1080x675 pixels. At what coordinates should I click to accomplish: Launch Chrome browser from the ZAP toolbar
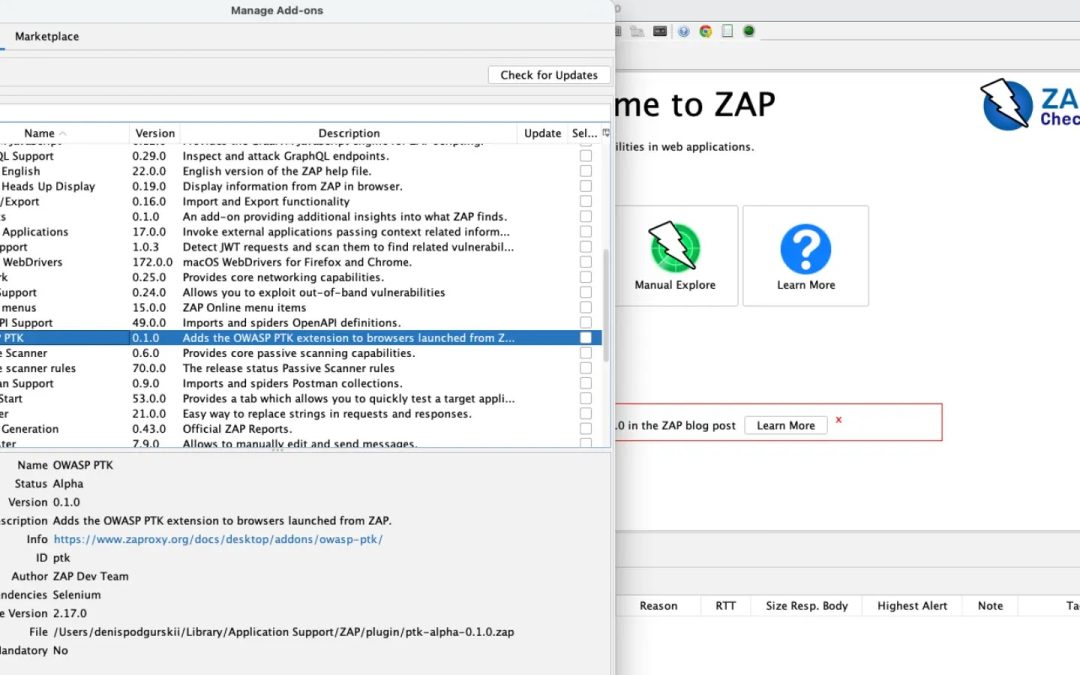pyautogui.click(x=704, y=31)
